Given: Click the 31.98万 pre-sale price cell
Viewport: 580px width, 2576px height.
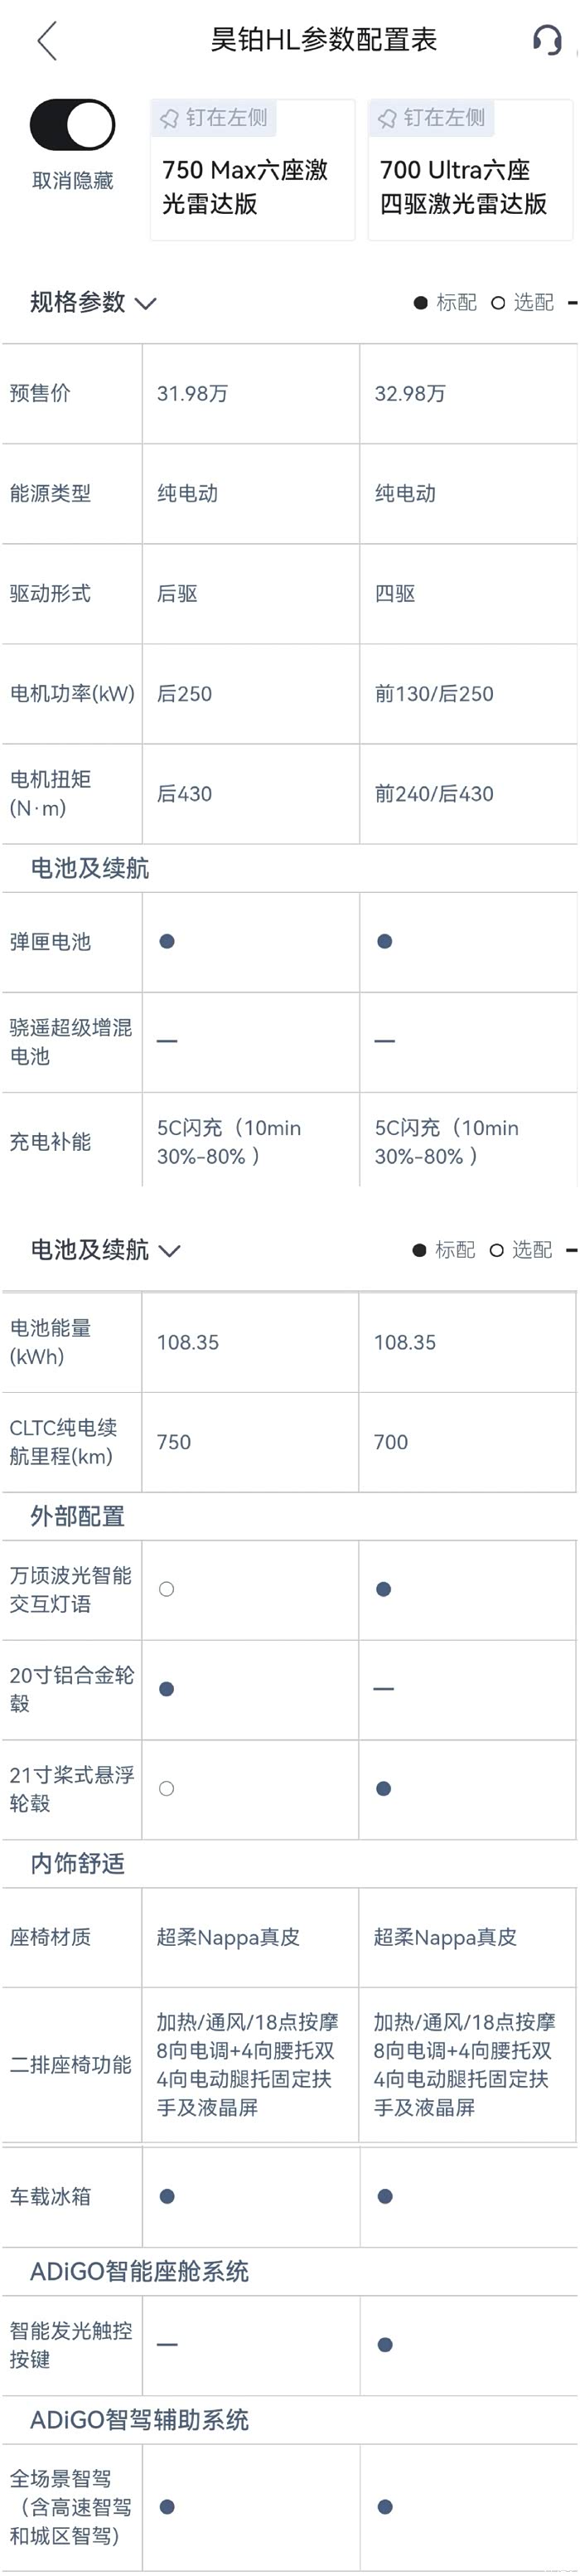Looking at the screenshot, I should pos(193,394).
